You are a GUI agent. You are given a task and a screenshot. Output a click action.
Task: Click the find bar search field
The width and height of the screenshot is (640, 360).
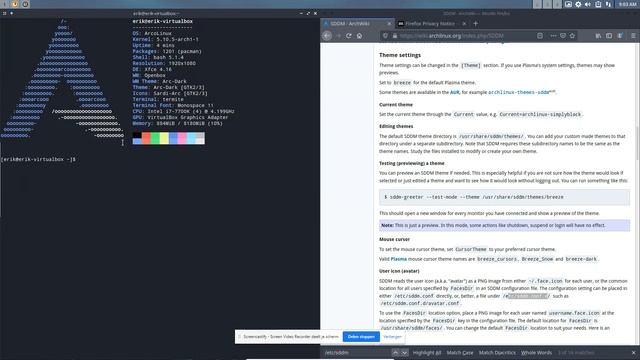pos(356,353)
